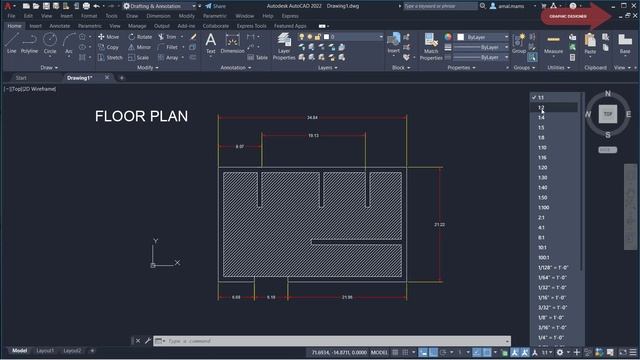Image resolution: width=640 pixels, height=360 pixels.
Task: Open the Annotate ribbon tab
Action: pyautogui.click(x=60, y=26)
